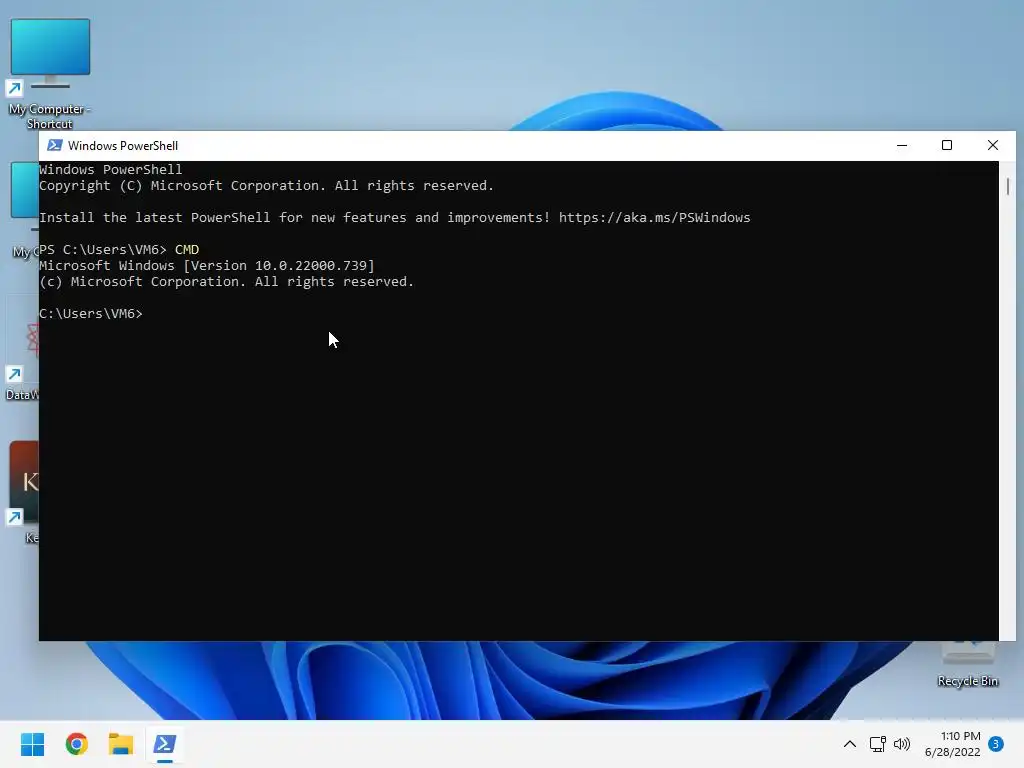Show hidden system tray icons
The height and width of the screenshot is (768, 1024).
[850, 744]
